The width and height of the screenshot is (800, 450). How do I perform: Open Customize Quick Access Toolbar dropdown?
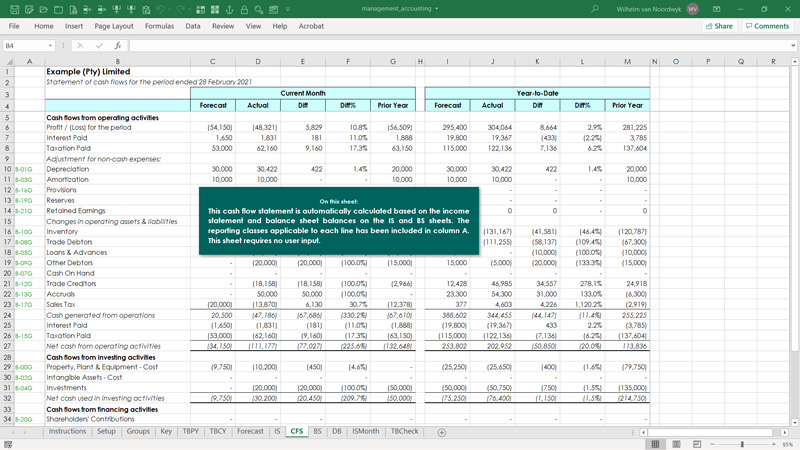tap(288, 10)
